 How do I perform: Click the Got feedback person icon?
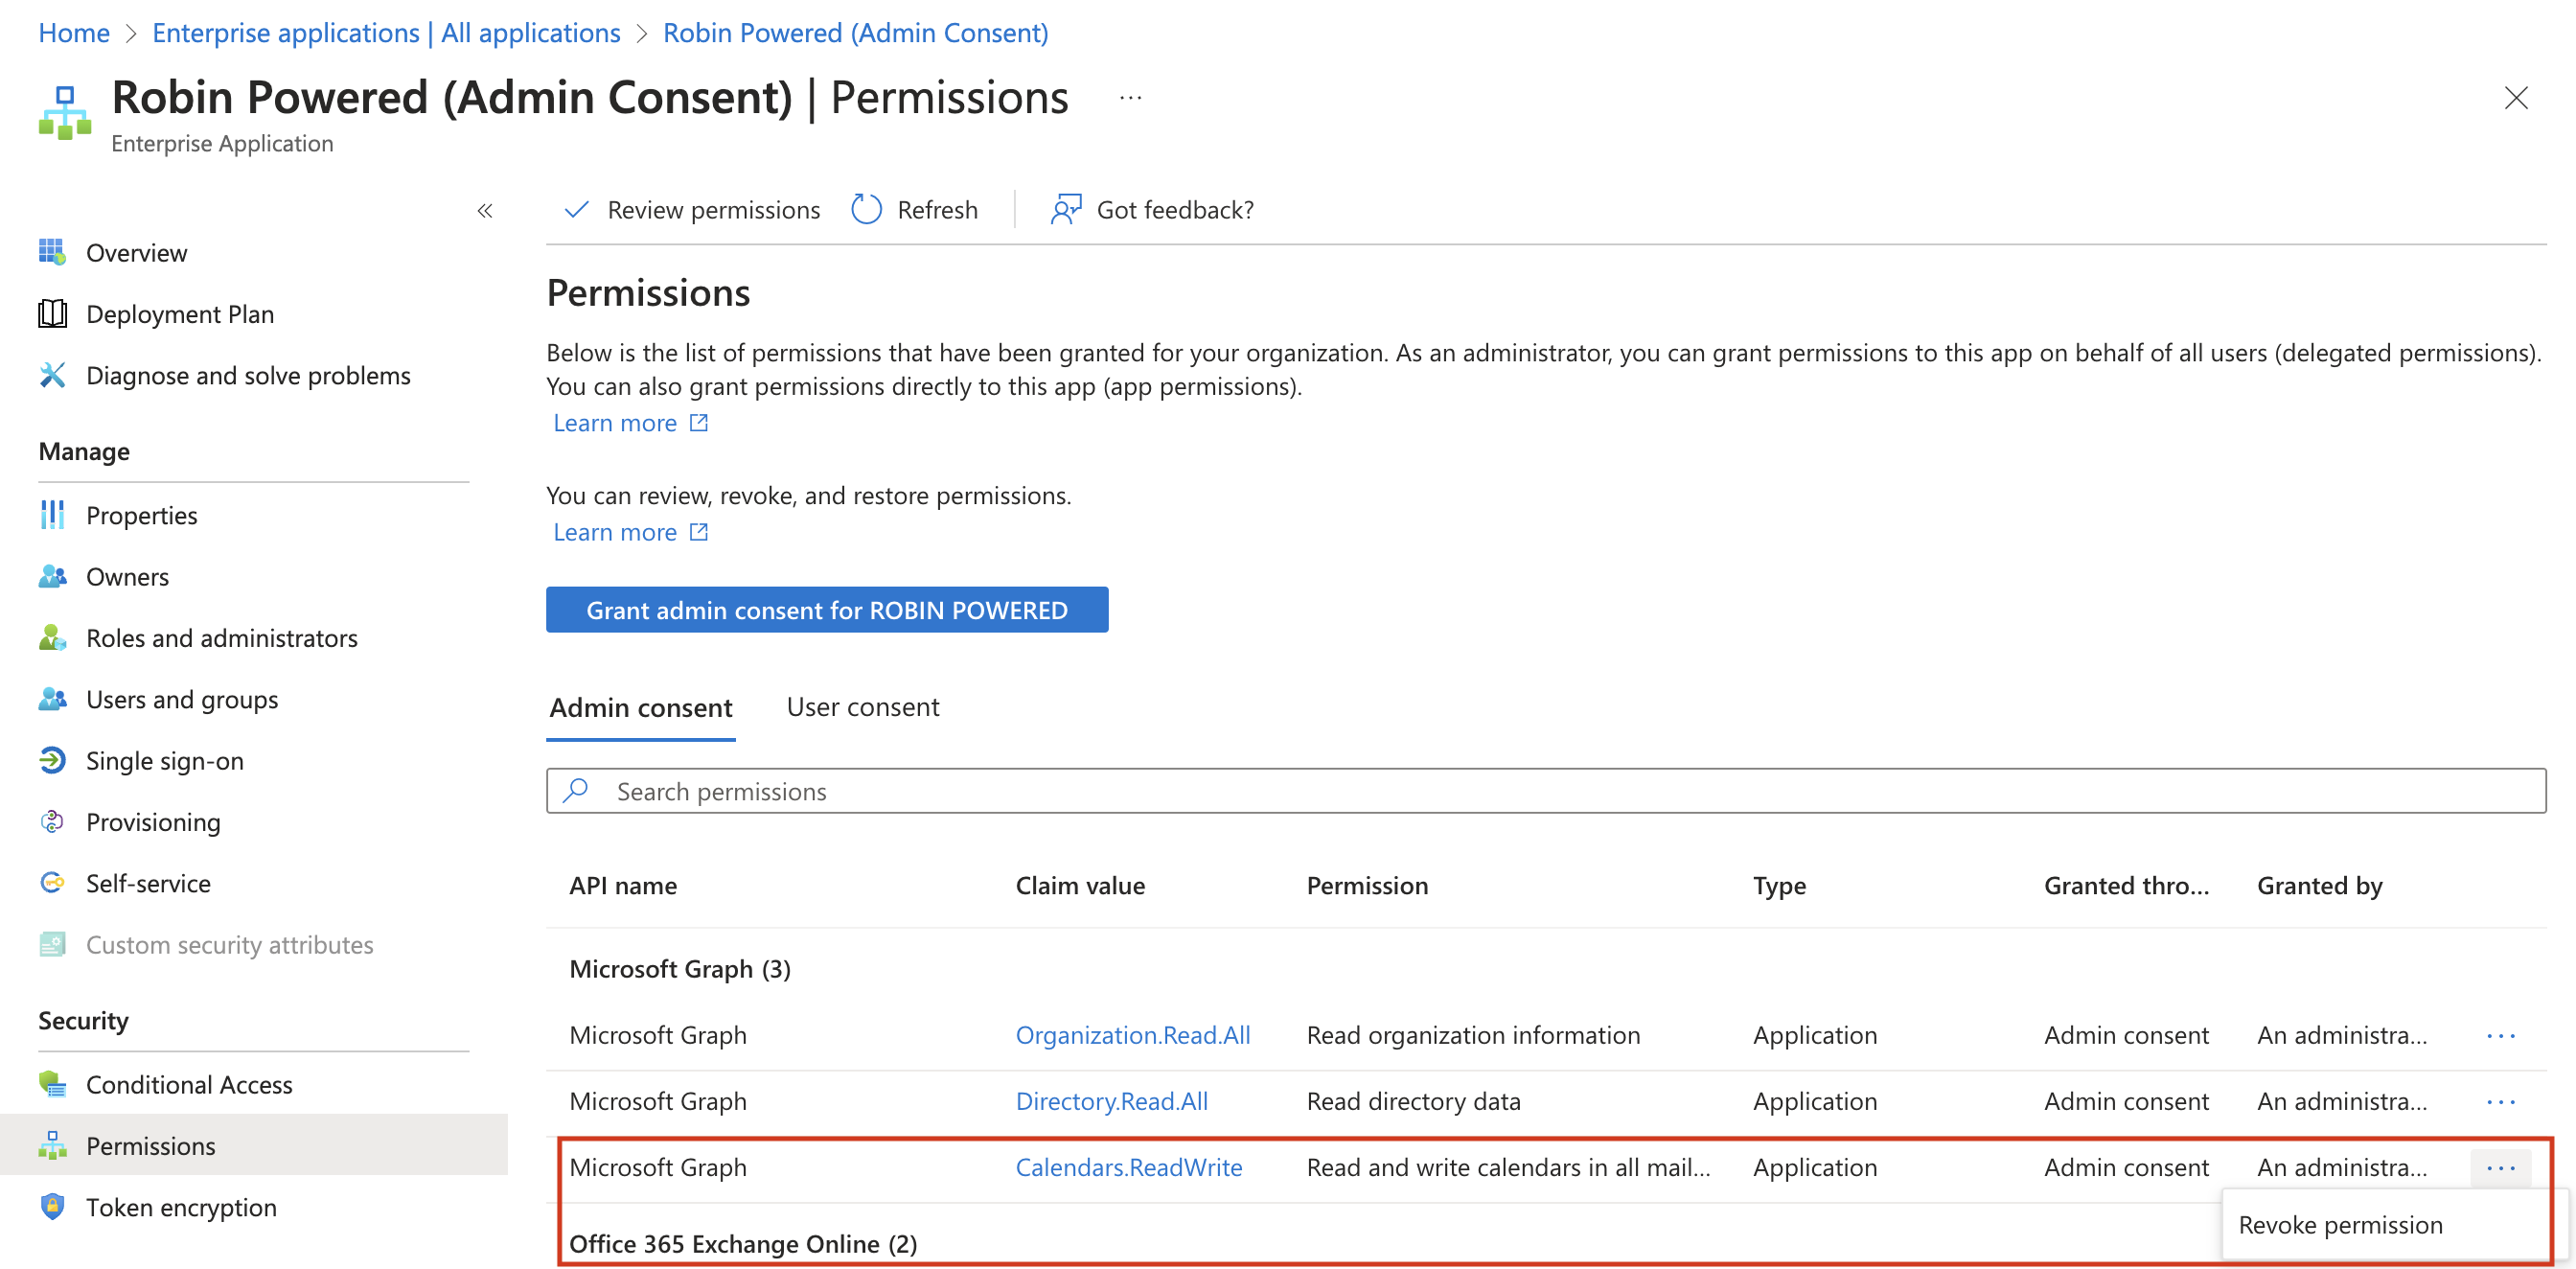(x=1065, y=209)
